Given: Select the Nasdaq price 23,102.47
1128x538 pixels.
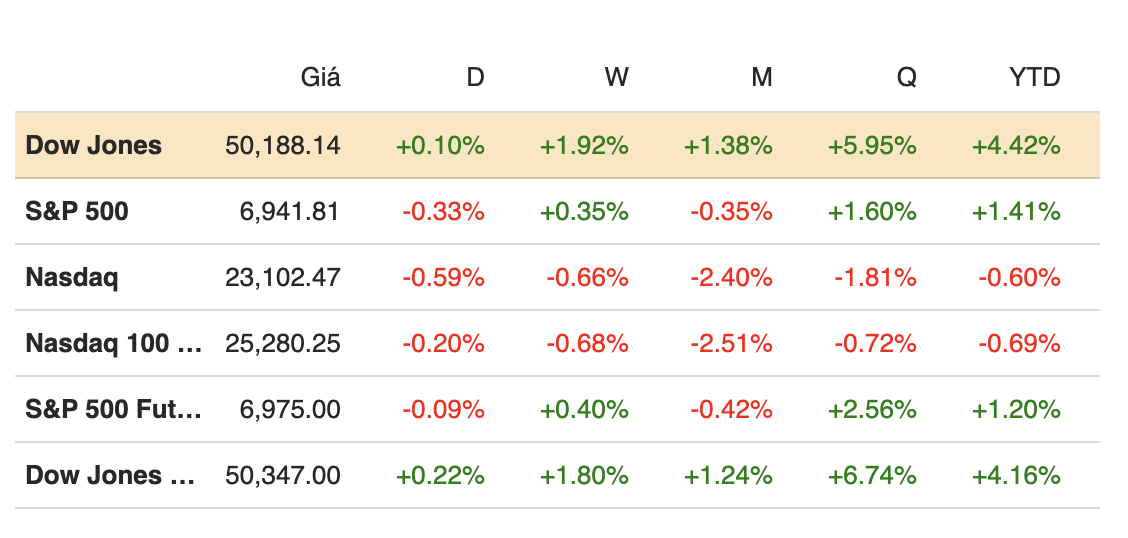Looking at the screenshot, I should [x=283, y=277].
